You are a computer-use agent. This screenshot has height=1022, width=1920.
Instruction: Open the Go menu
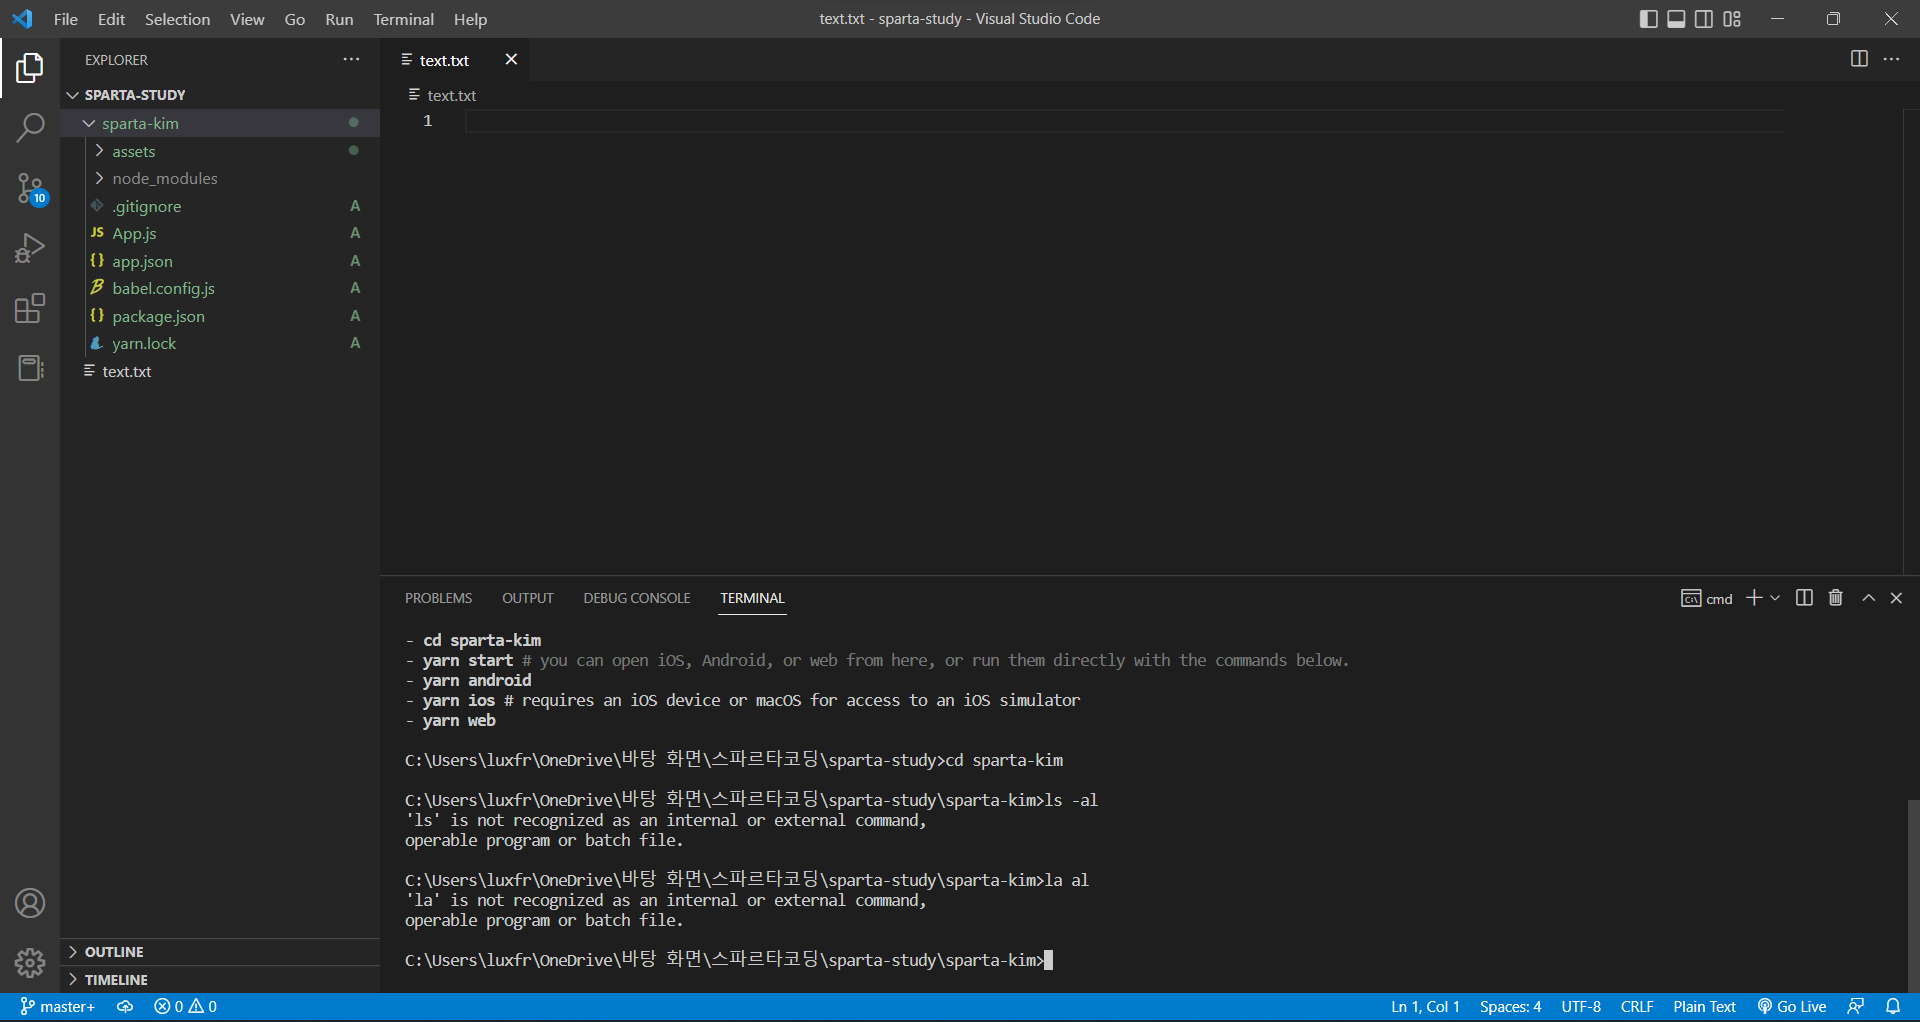click(295, 19)
